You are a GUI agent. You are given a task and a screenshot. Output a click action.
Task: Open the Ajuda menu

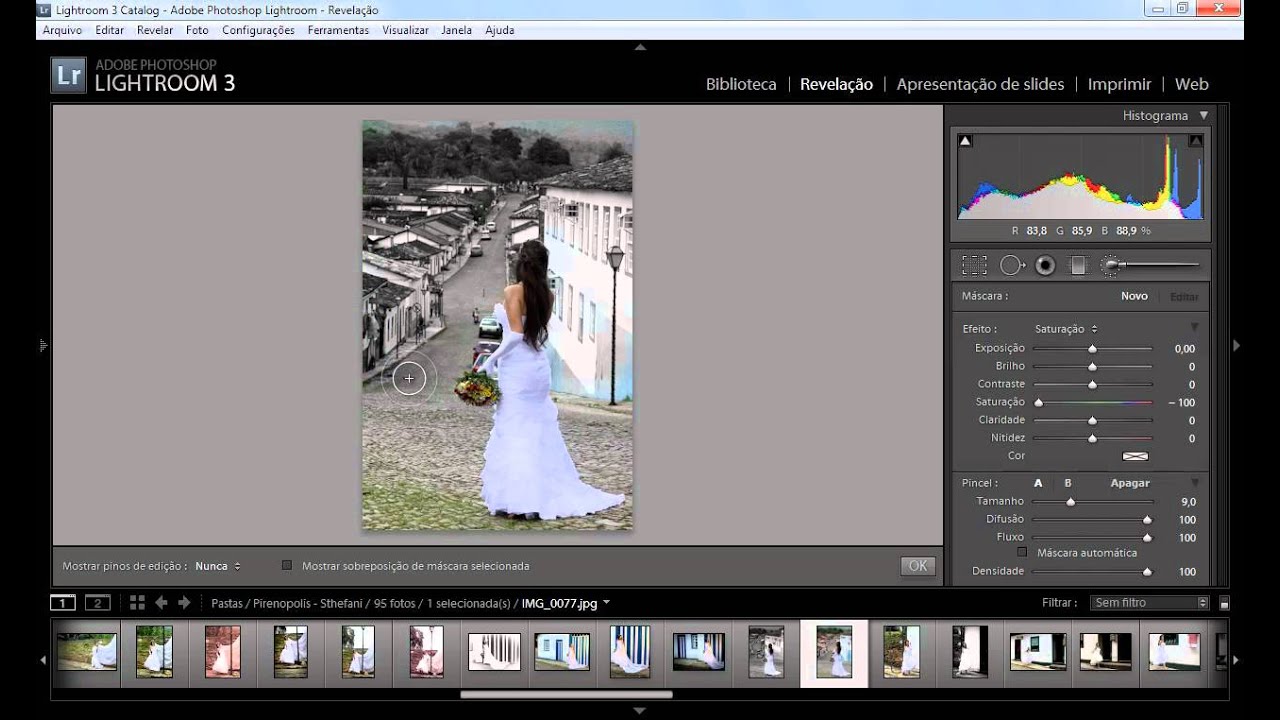(x=500, y=30)
